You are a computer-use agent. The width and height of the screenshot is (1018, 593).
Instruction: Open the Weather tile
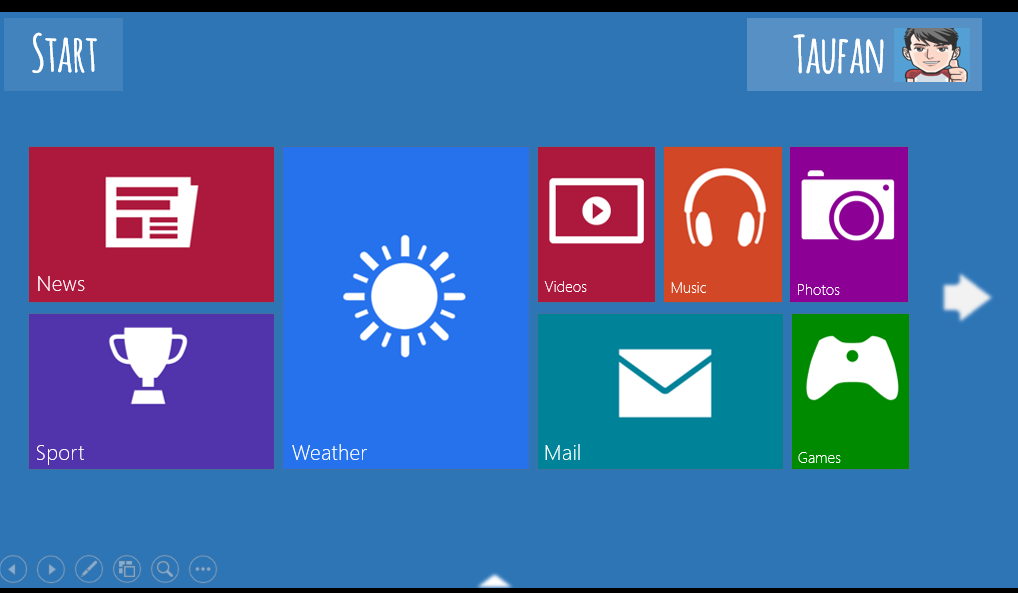pos(406,307)
